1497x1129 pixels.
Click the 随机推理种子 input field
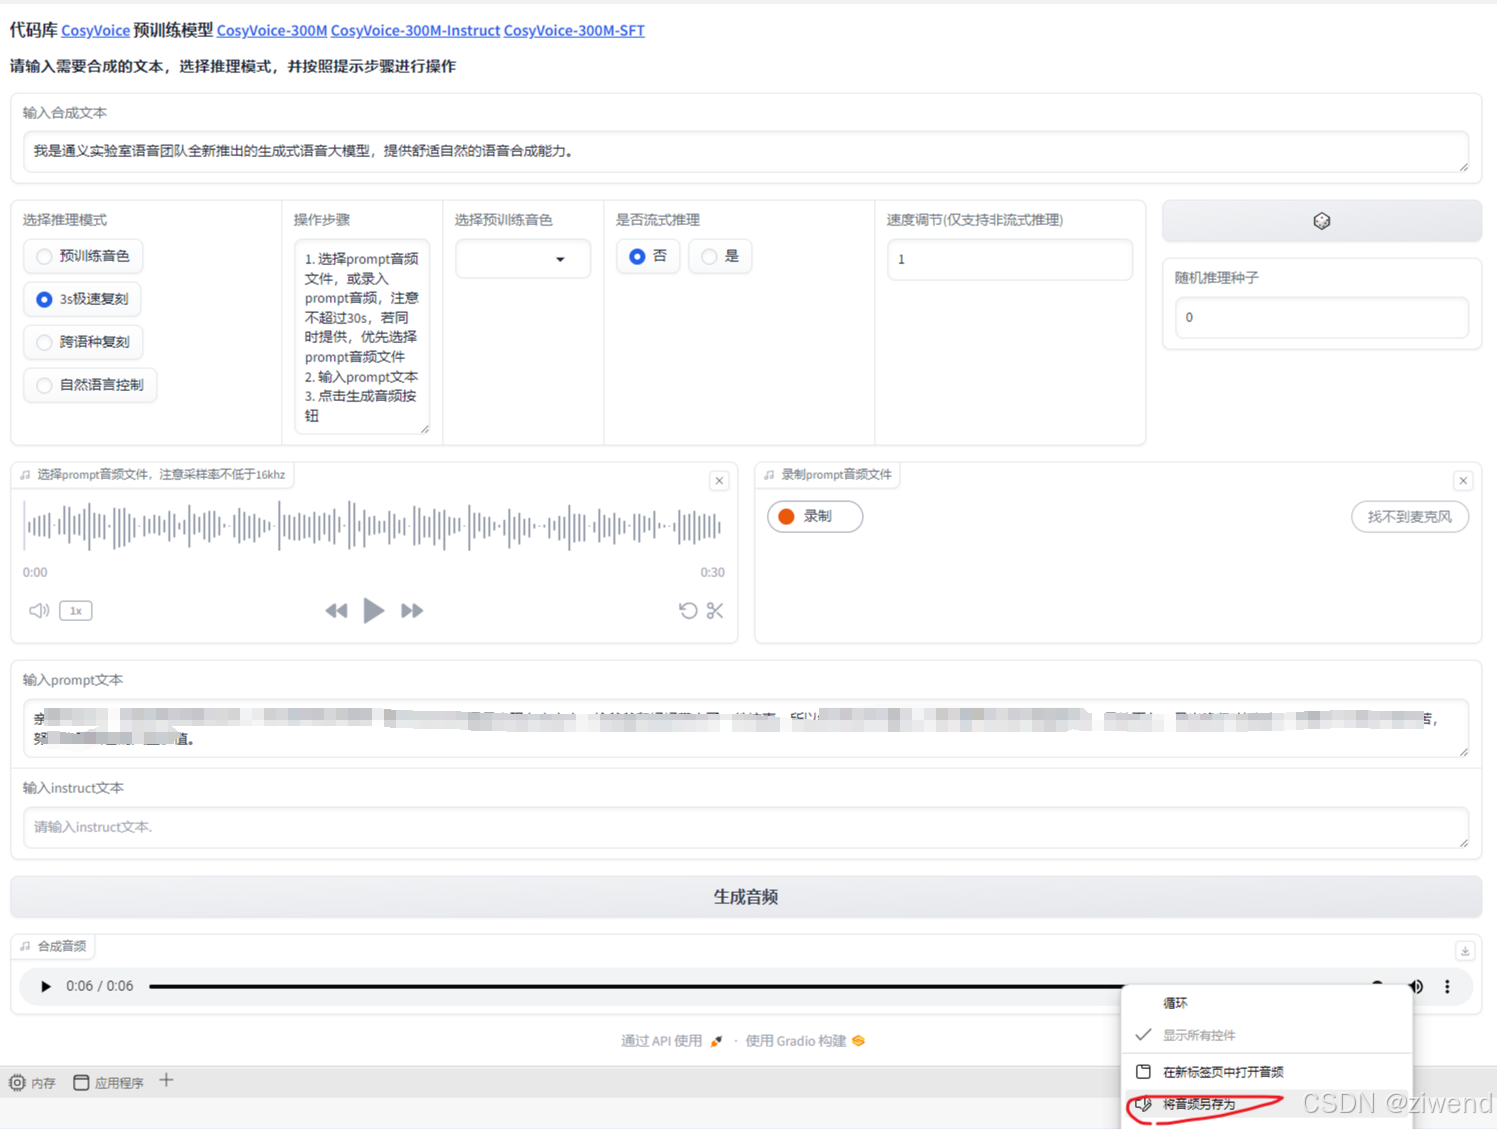[x=1322, y=317]
